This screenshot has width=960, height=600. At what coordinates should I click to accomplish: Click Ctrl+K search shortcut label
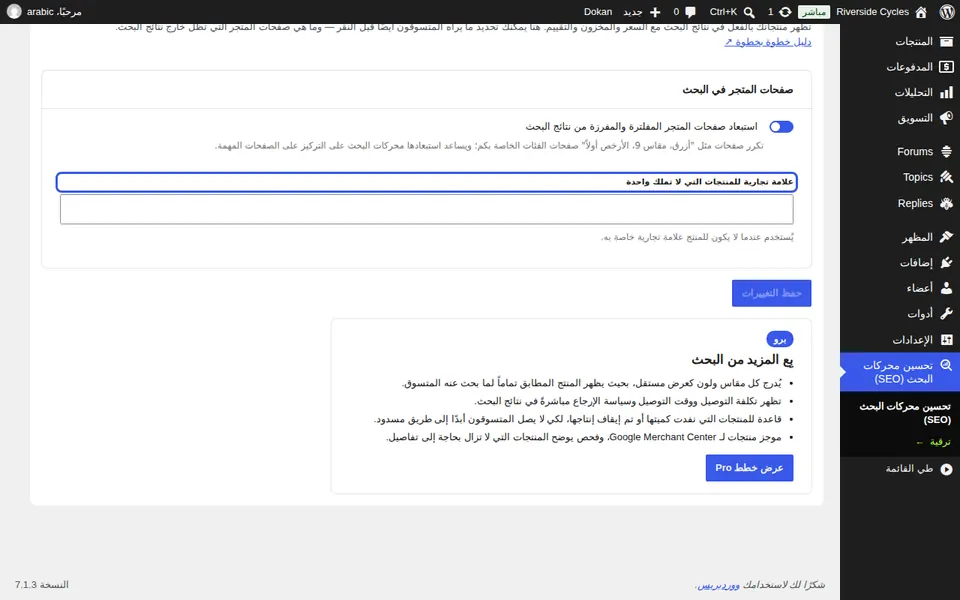[x=723, y=12]
